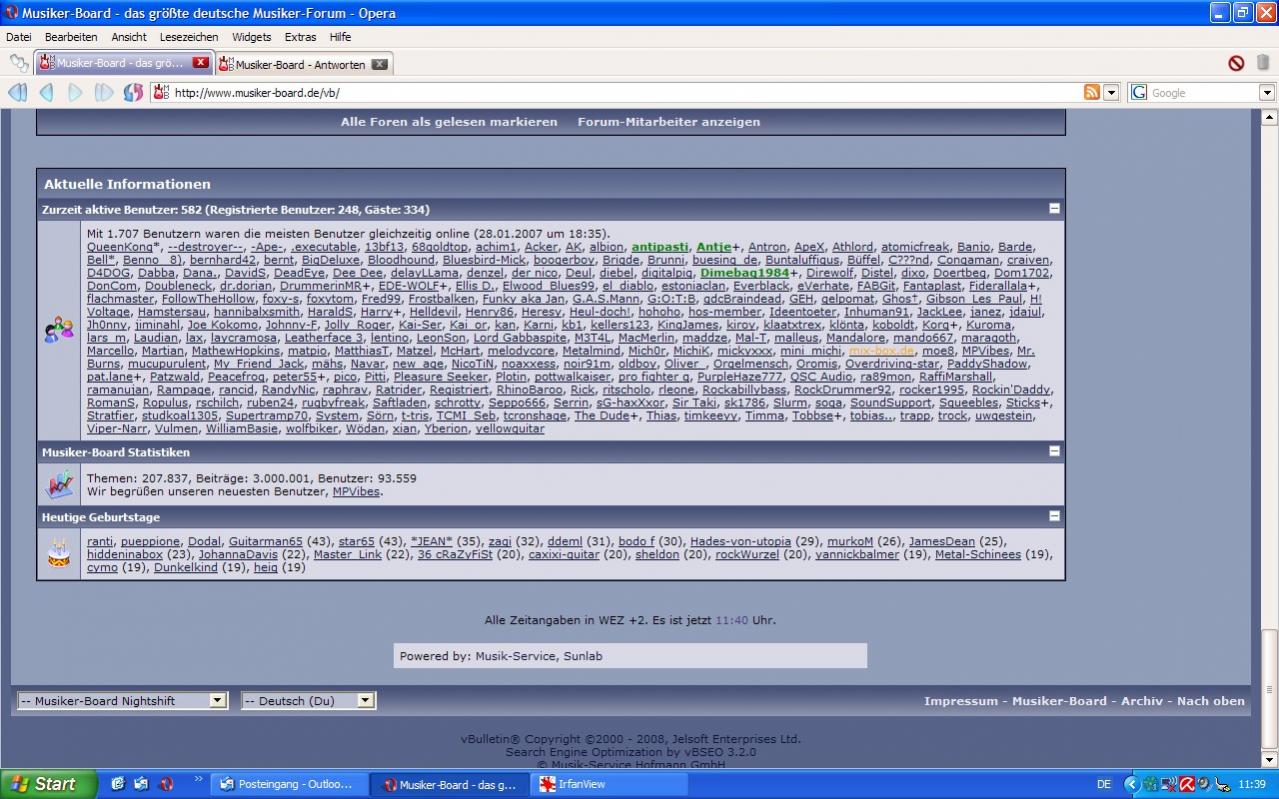Open user antipasti profile

point(660,247)
